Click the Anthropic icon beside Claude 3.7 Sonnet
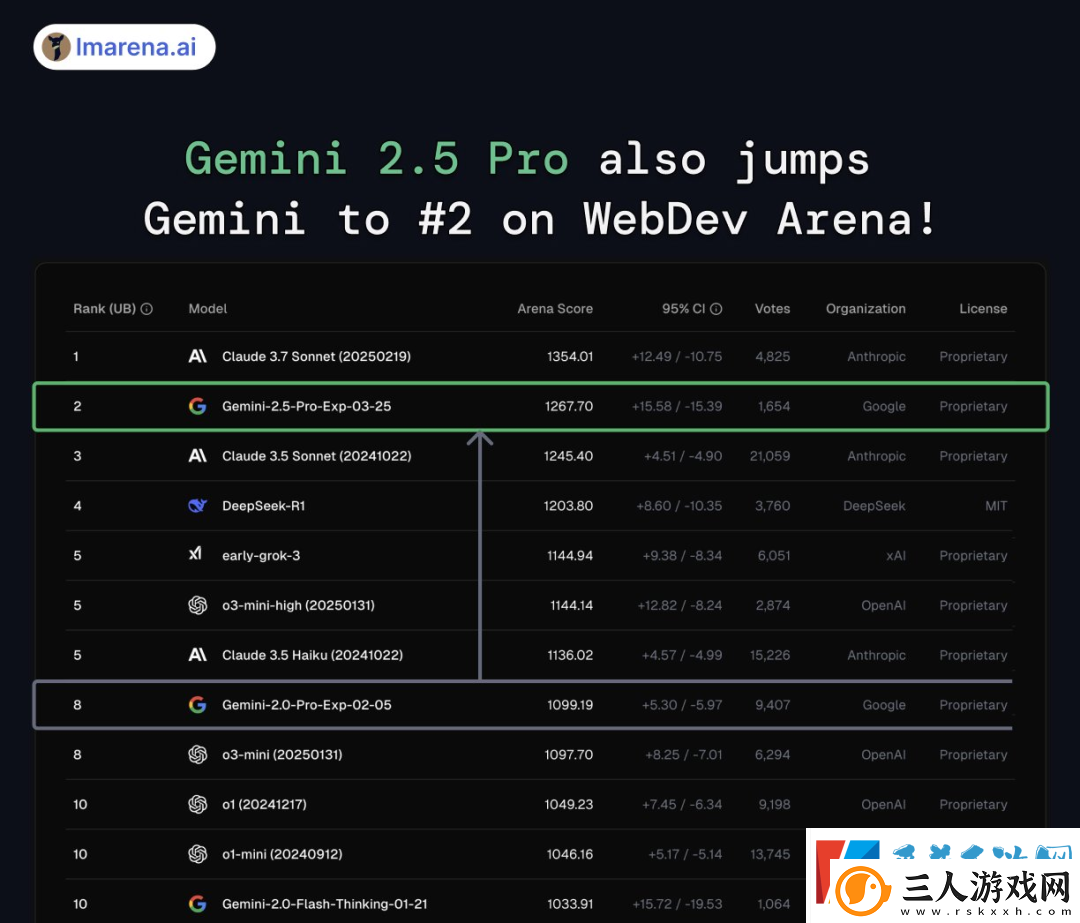1080x923 pixels. click(198, 356)
